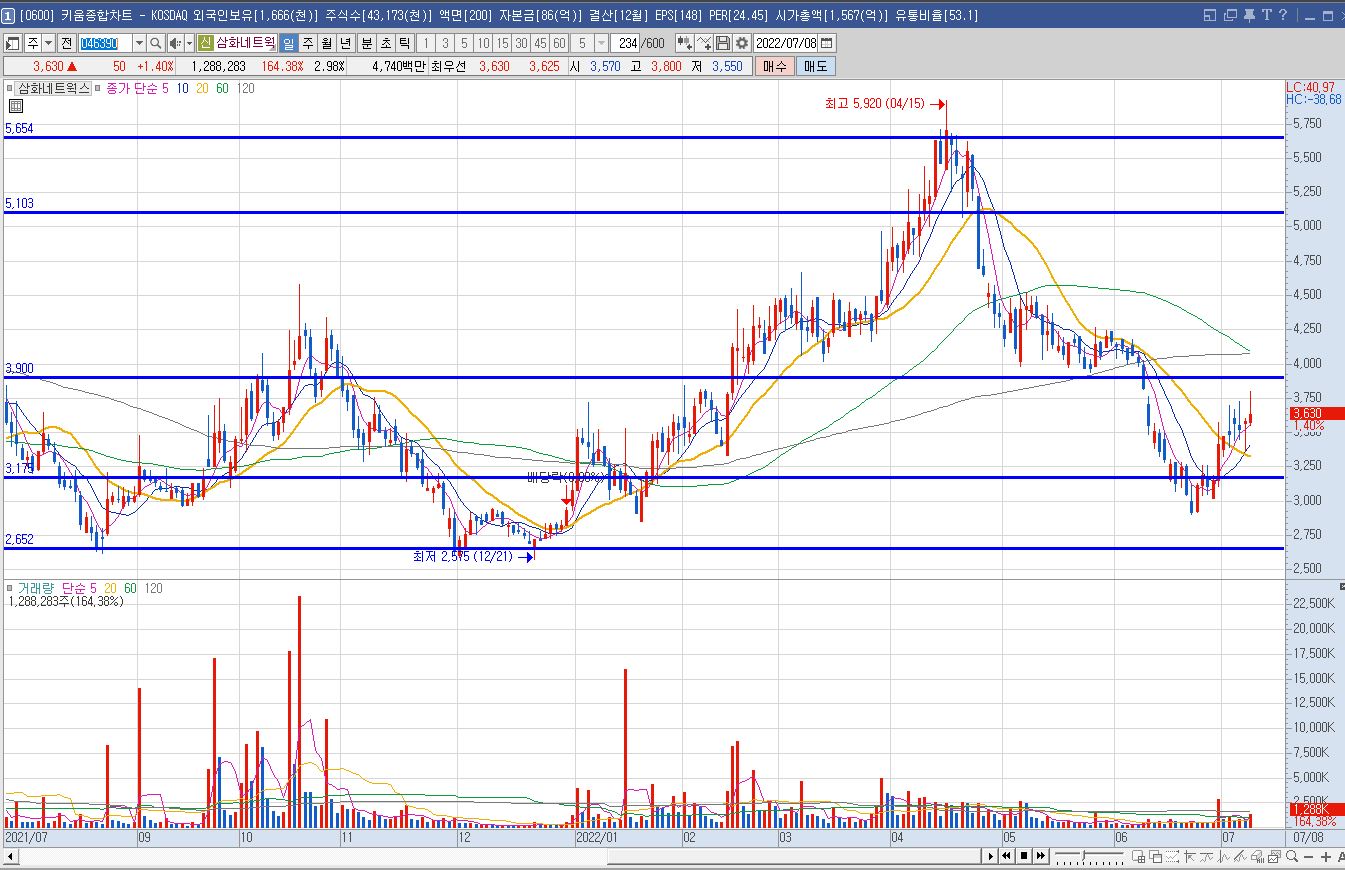Click the add candlestick chart type icon

point(684,43)
